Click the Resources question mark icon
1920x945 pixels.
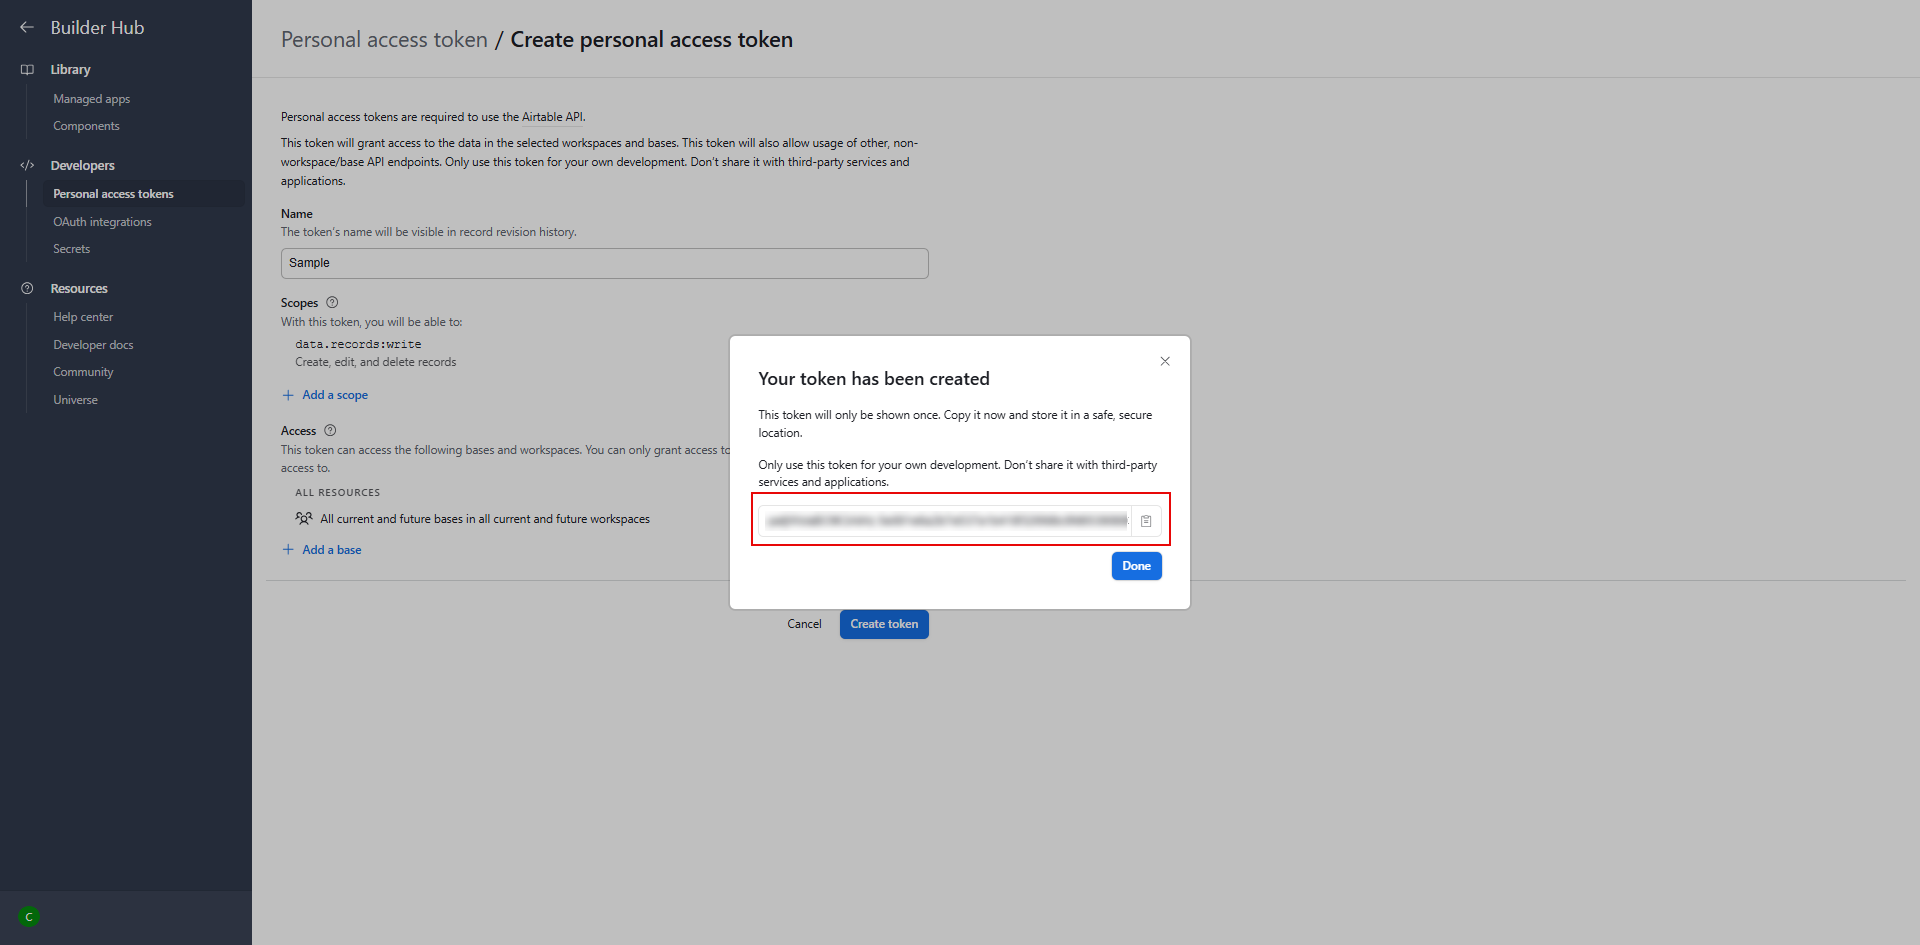tap(27, 289)
